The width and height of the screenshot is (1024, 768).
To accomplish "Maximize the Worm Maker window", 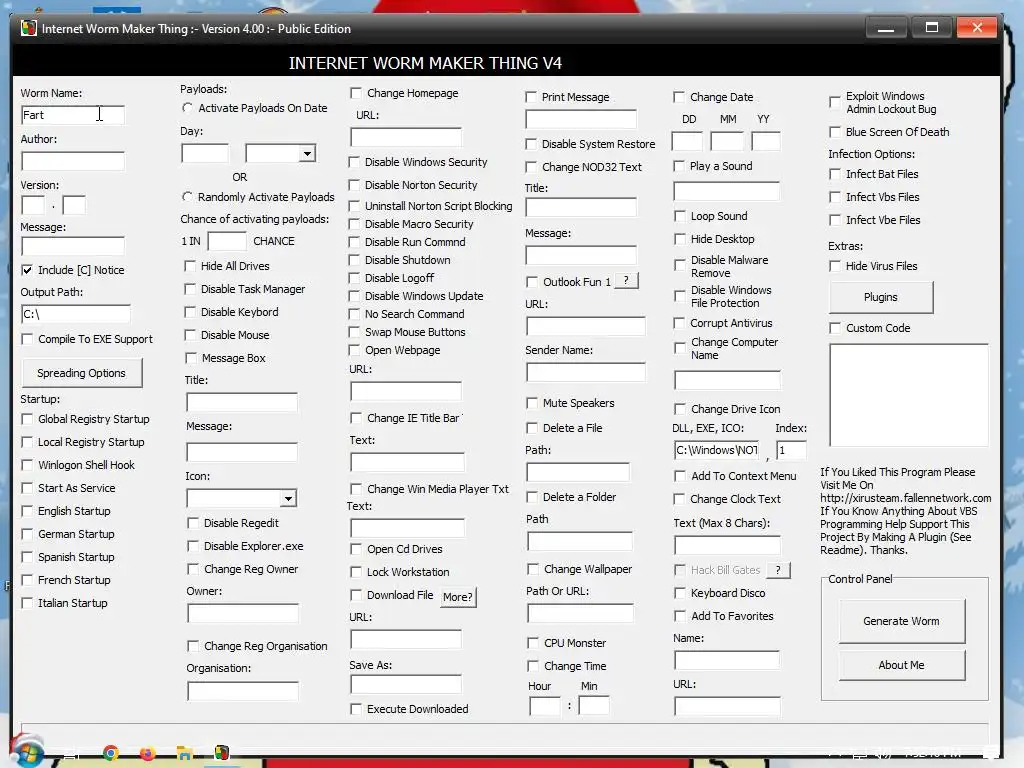I will (932, 28).
